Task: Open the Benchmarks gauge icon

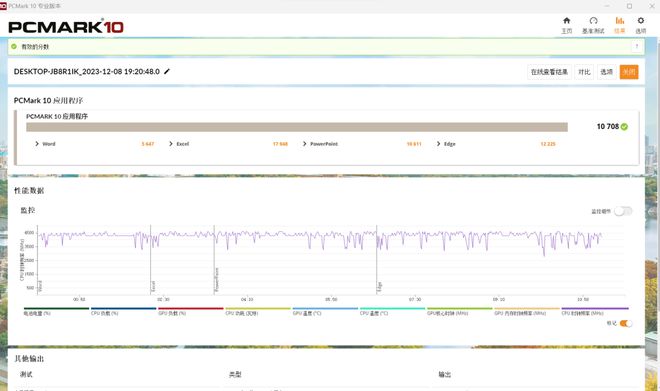Action: [x=593, y=21]
